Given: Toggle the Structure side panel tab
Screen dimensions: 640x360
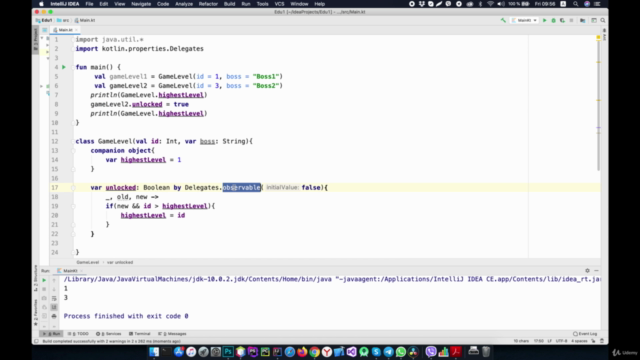Looking at the screenshot, I should click(x=35, y=278).
